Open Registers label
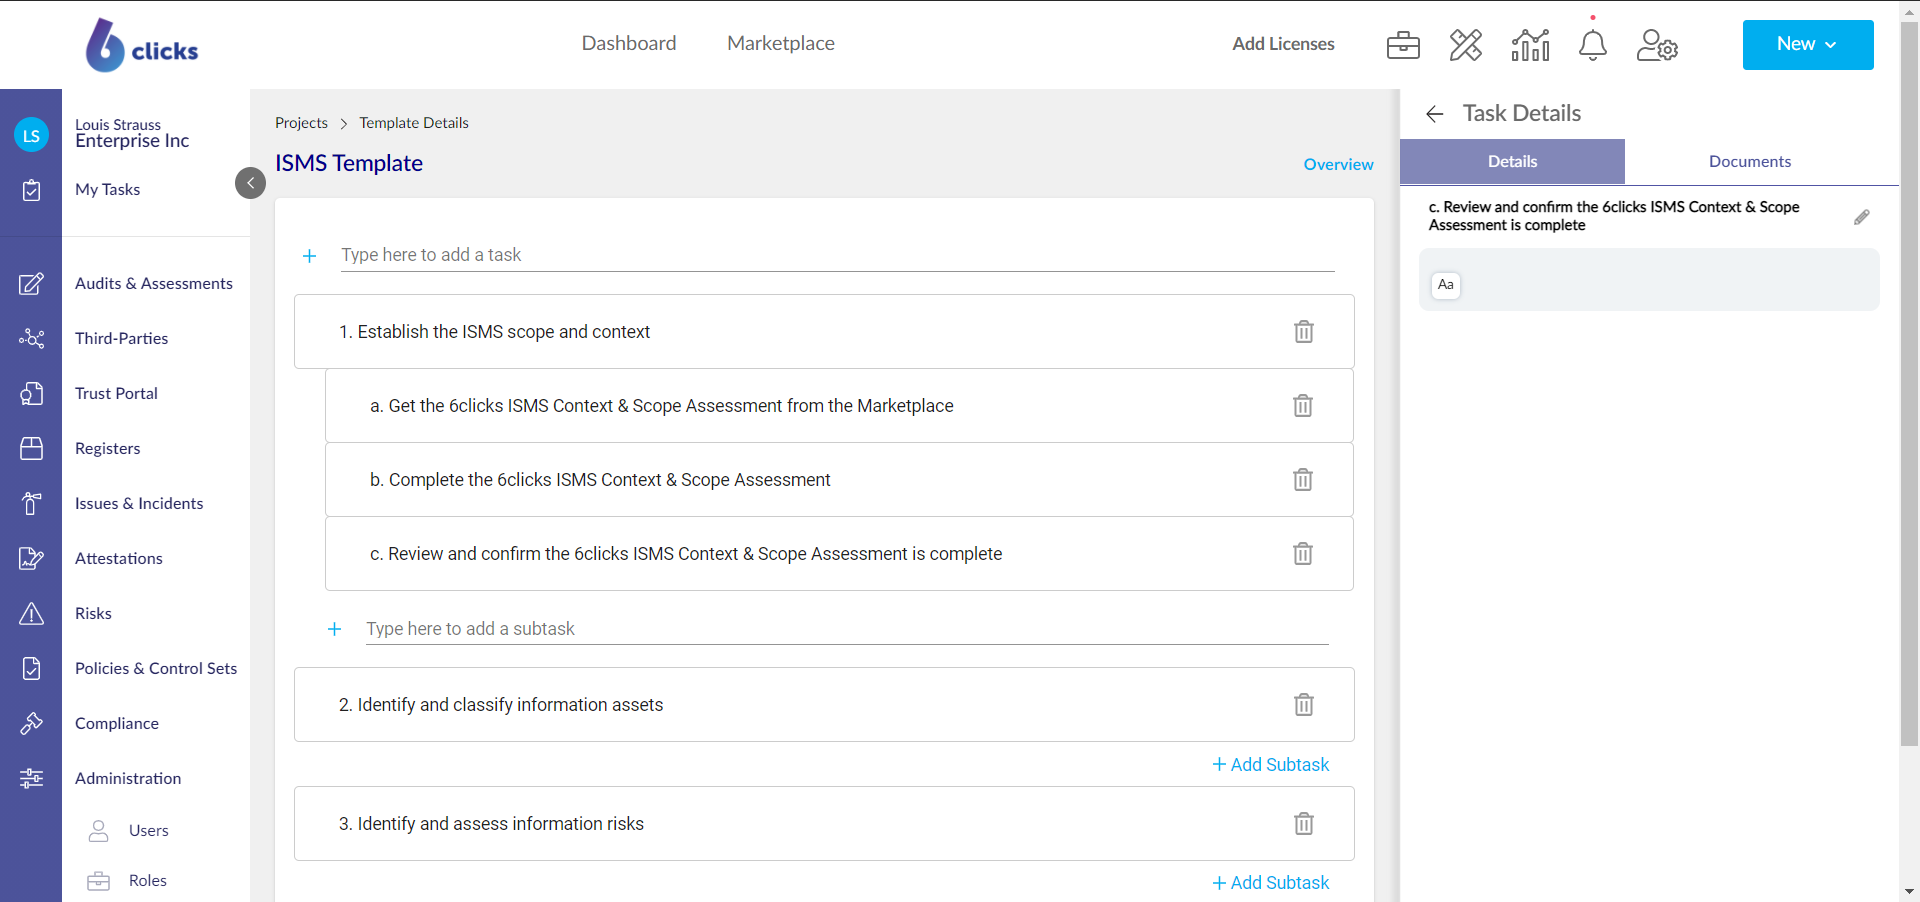Image resolution: width=1920 pixels, height=902 pixels. tap(107, 449)
